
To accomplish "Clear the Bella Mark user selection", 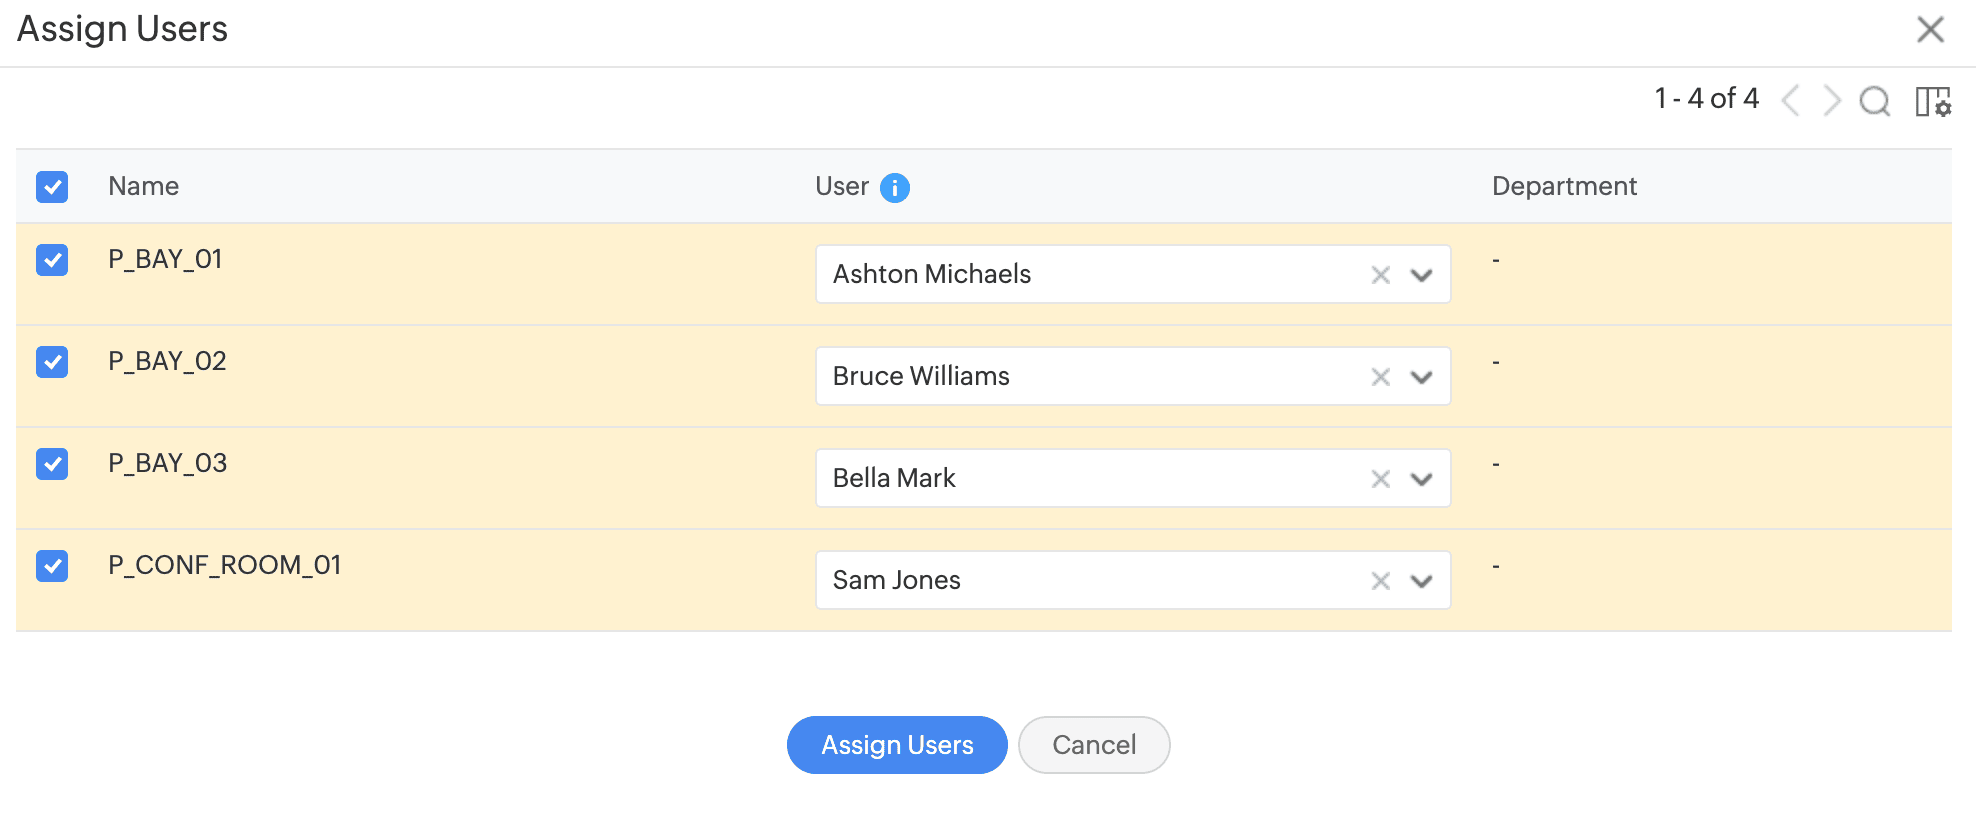I will [1380, 479].
